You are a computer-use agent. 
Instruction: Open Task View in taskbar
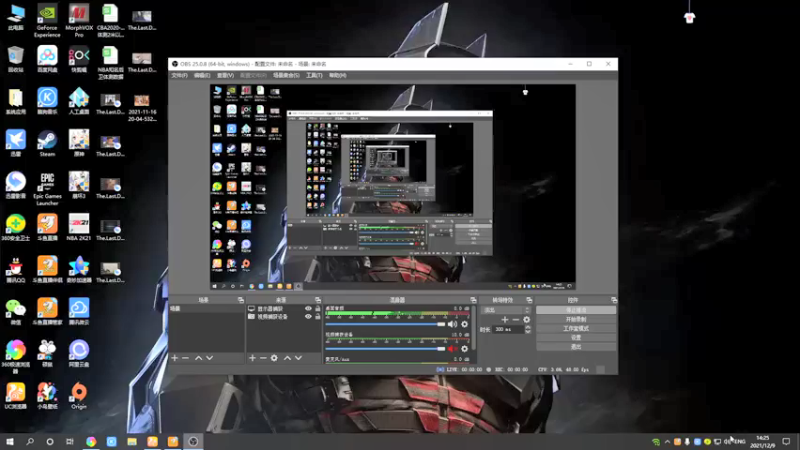pyautogui.click(x=70, y=441)
